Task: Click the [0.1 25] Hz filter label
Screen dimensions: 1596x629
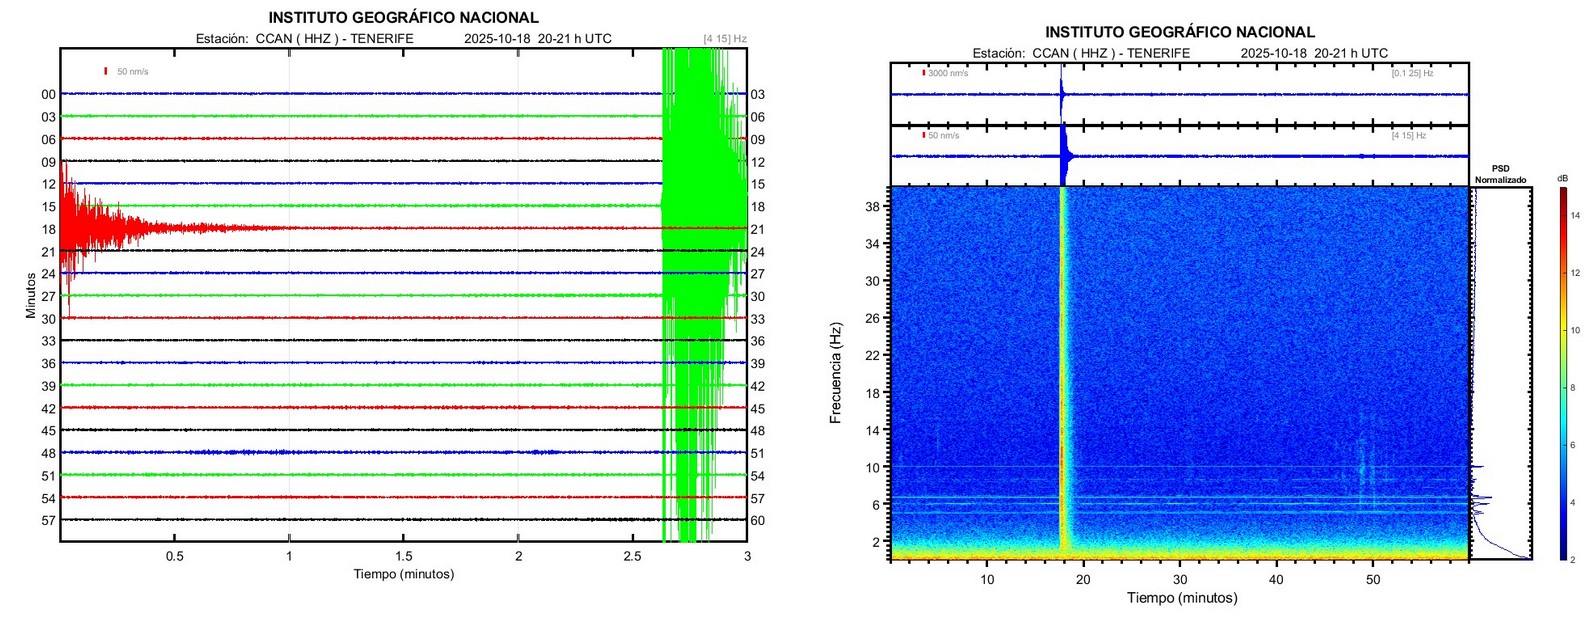Action: [1412, 73]
